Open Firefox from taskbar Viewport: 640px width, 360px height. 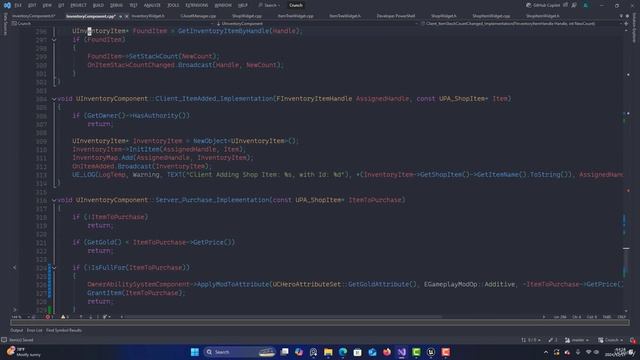click(x=387, y=352)
